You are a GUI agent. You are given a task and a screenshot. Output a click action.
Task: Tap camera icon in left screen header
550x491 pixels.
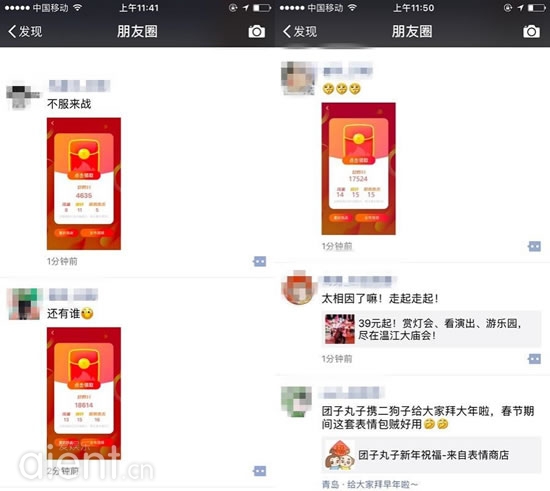pyautogui.click(x=257, y=32)
